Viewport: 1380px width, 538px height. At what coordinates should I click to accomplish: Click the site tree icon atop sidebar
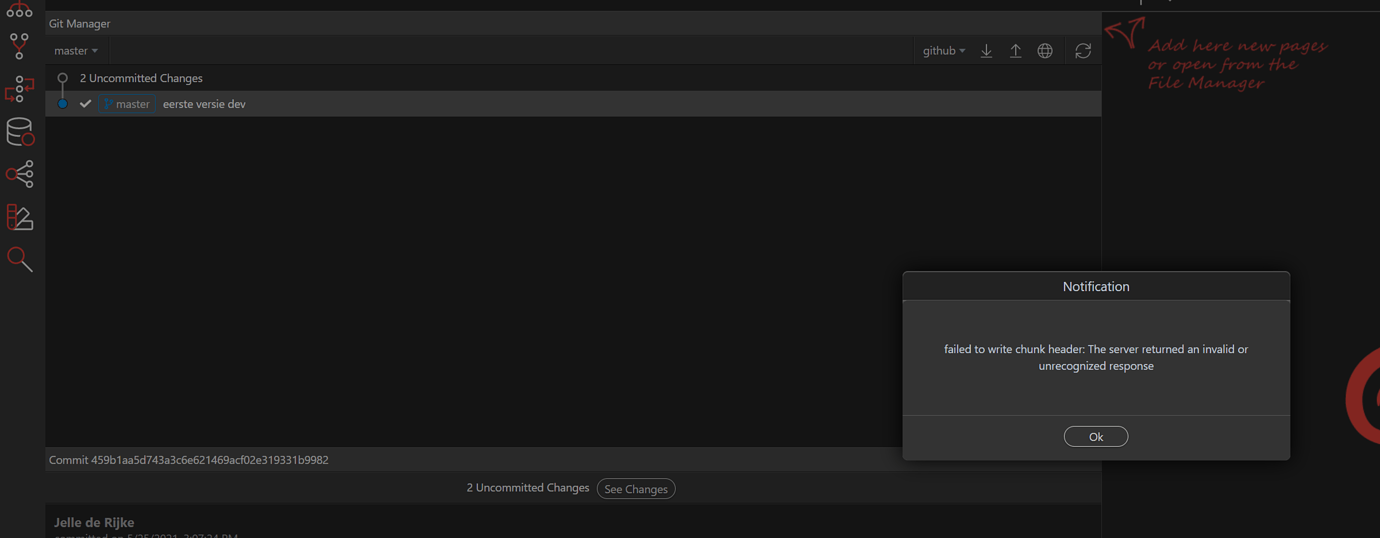point(19,9)
